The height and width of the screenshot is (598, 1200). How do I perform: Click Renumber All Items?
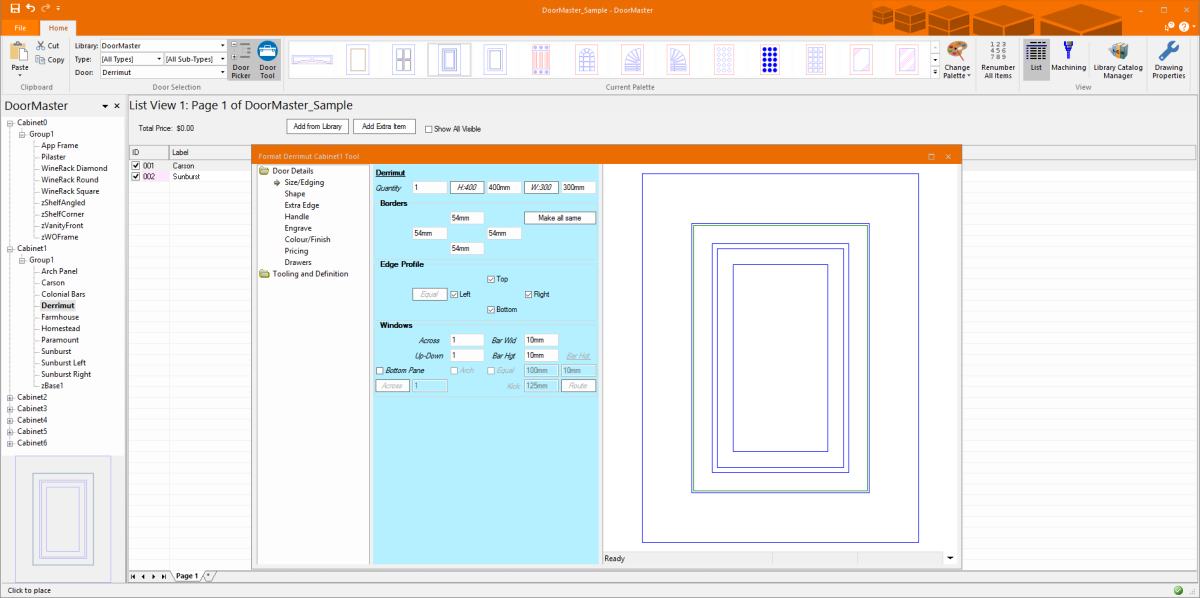[x=998, y=58]
